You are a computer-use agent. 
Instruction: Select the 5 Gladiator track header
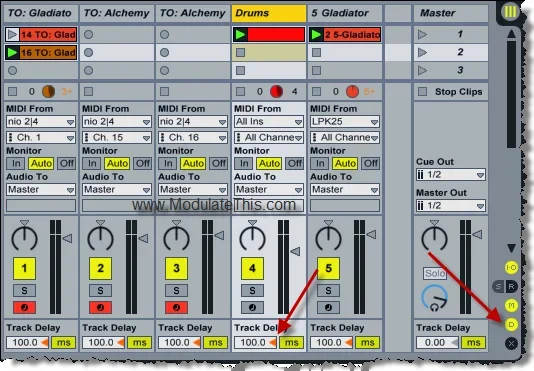click(345, 13)
